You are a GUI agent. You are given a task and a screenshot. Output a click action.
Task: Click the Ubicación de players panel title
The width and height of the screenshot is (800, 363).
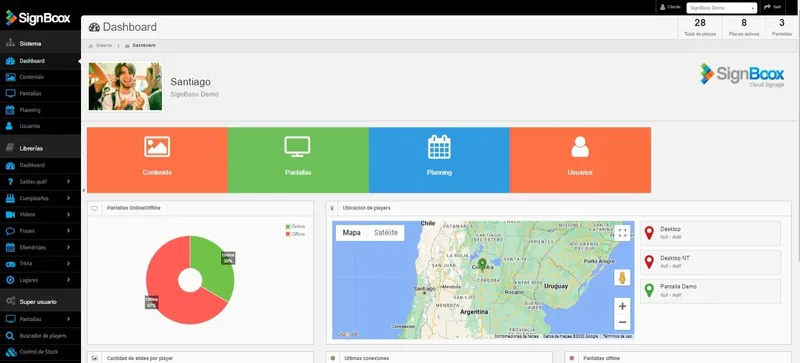[x=366, y=208]
